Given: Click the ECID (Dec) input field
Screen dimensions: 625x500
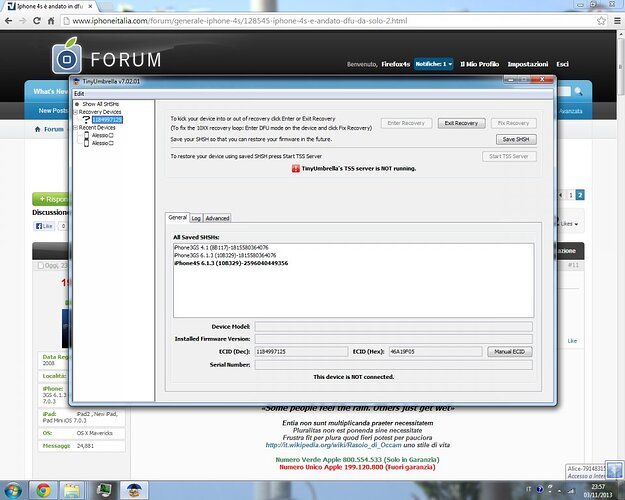Looking at the screenshot, I should tap(300, 353).
